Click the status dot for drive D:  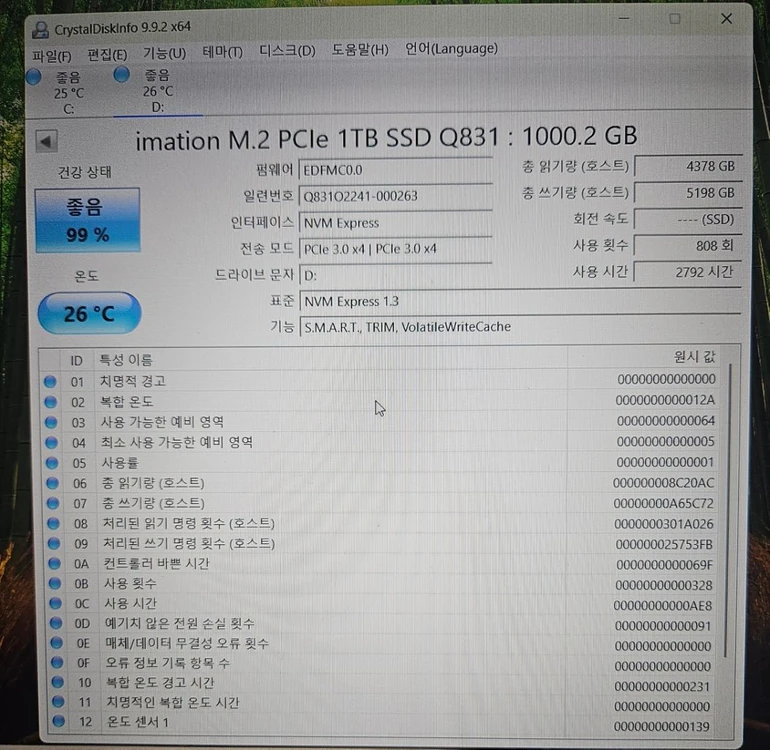(x=121, y=74)
